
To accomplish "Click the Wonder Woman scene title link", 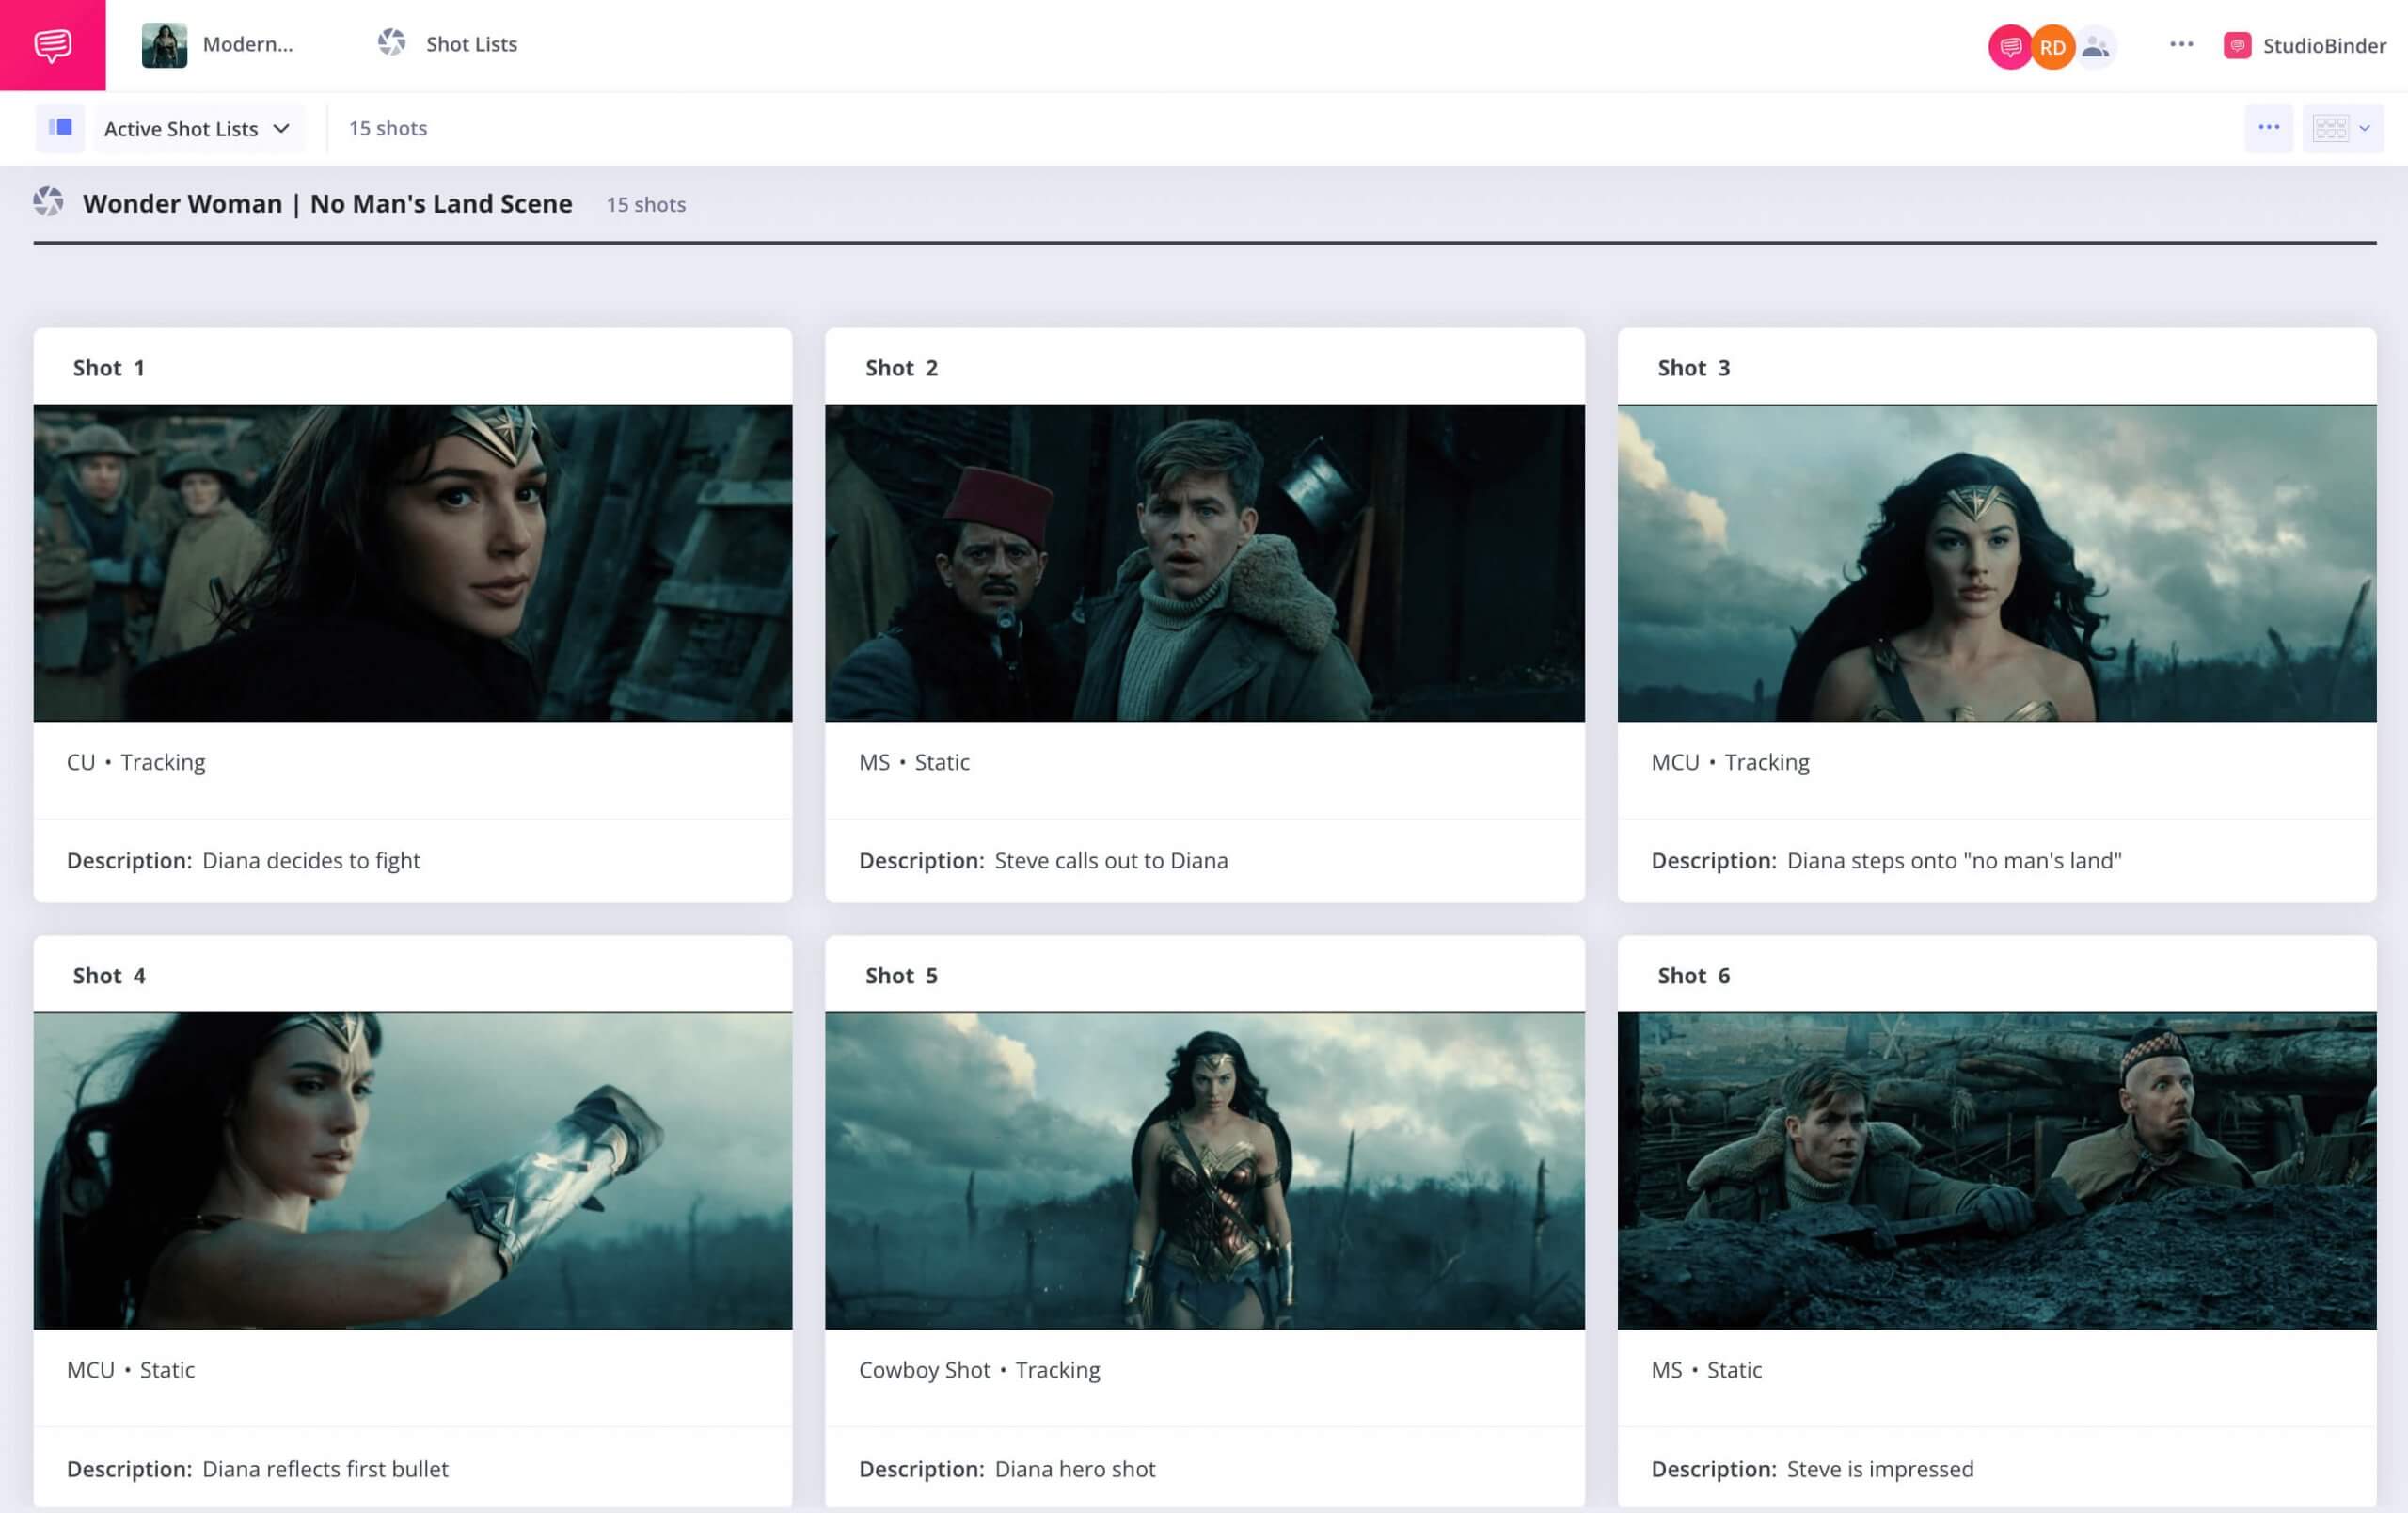I will point(327,204).
